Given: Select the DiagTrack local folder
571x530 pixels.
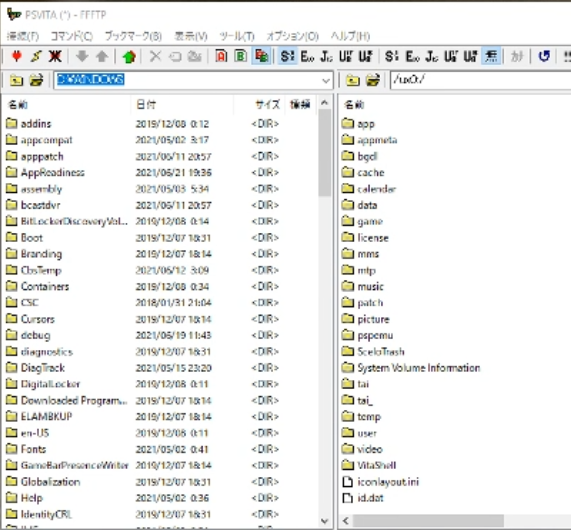Looking at the screenshot, I should 36,368.
